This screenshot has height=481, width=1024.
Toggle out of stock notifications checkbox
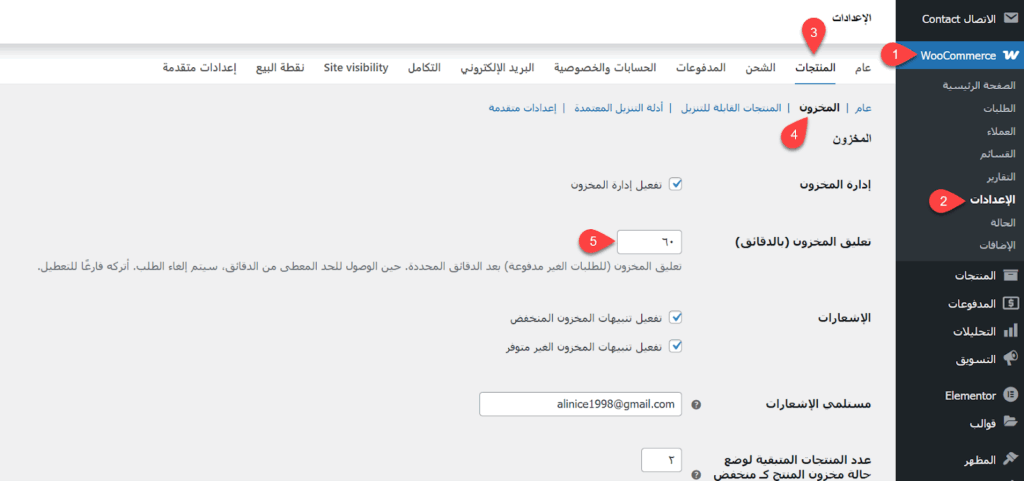677,347
